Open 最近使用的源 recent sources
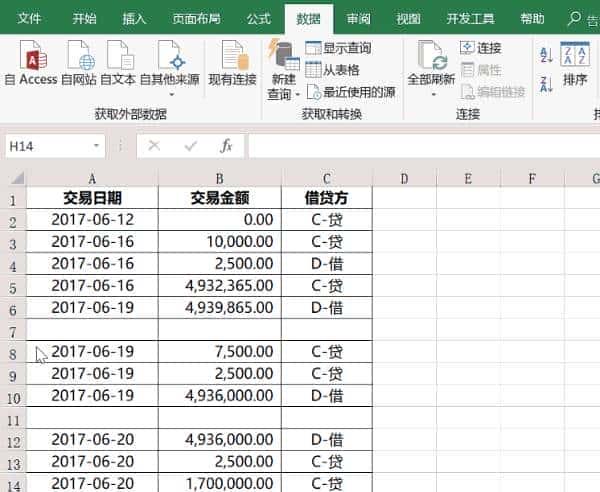600x492 pixels. (x=351, y=92)
